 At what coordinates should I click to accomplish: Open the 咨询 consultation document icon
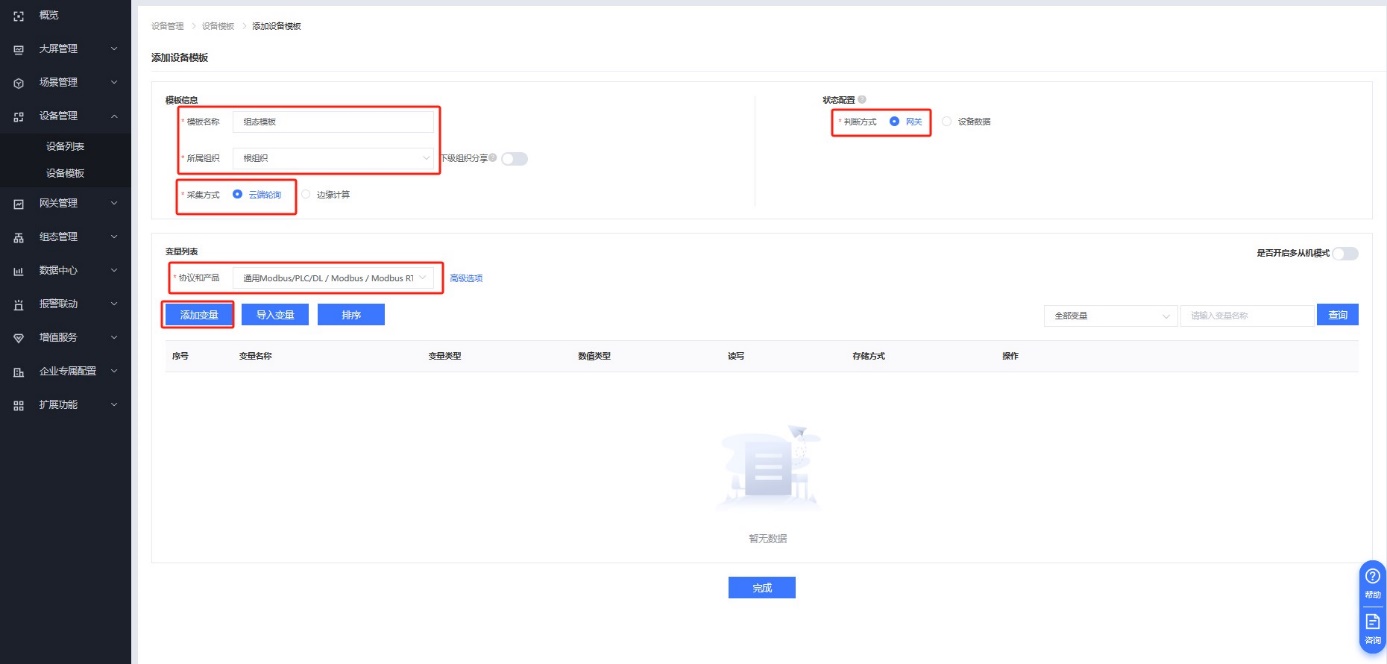point(1372,622)
